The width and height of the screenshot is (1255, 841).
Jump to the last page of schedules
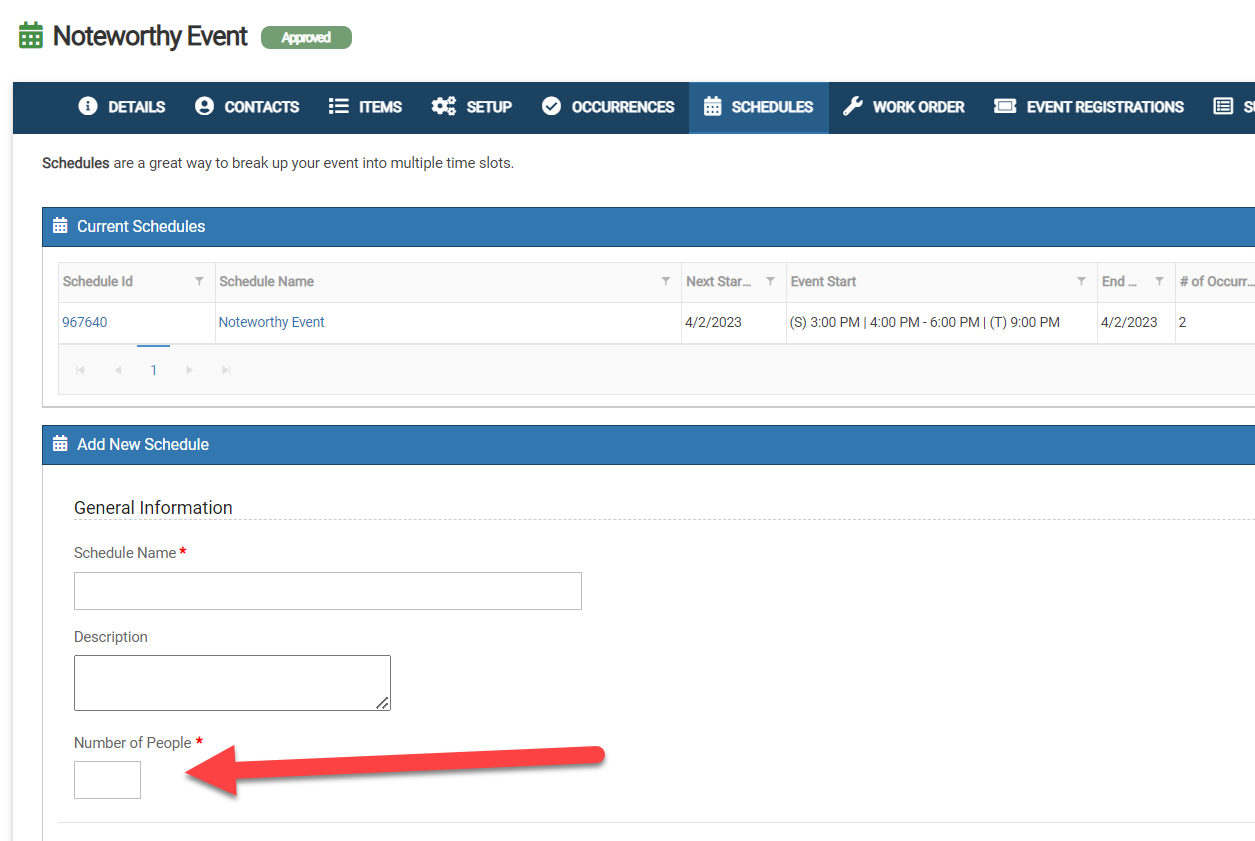pyautogui.click(x=226, y=370)
